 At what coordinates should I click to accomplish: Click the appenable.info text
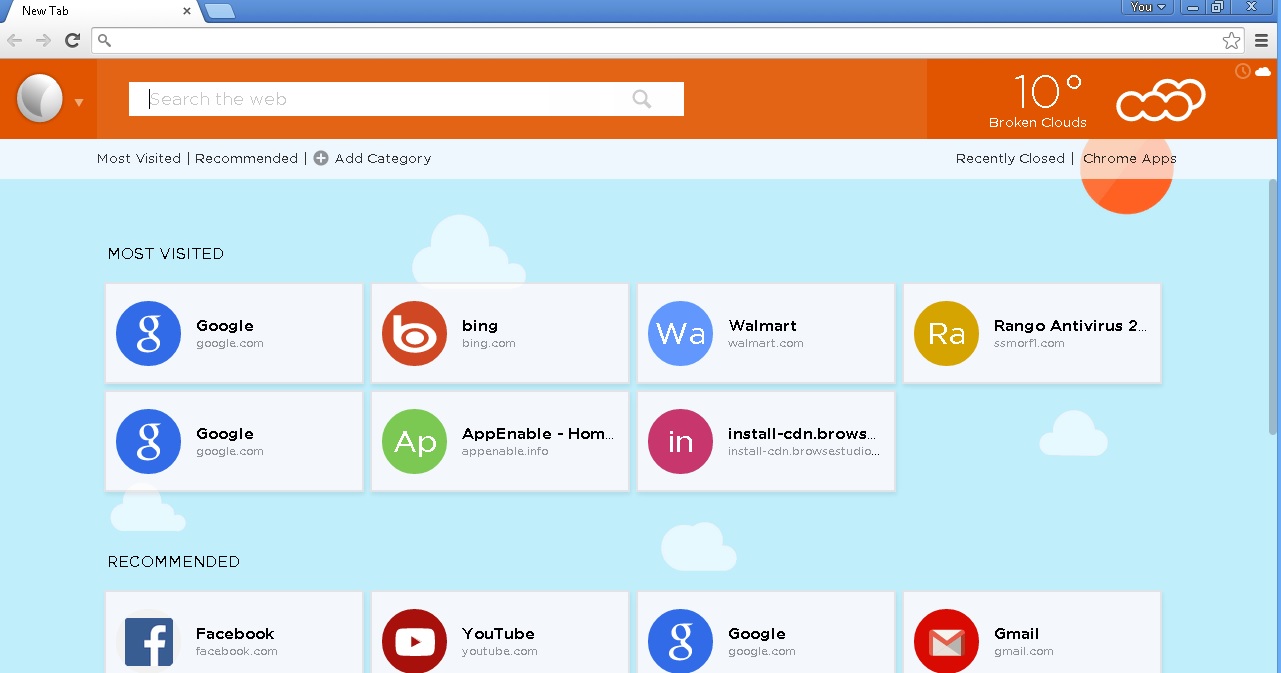tap(505, 451)
